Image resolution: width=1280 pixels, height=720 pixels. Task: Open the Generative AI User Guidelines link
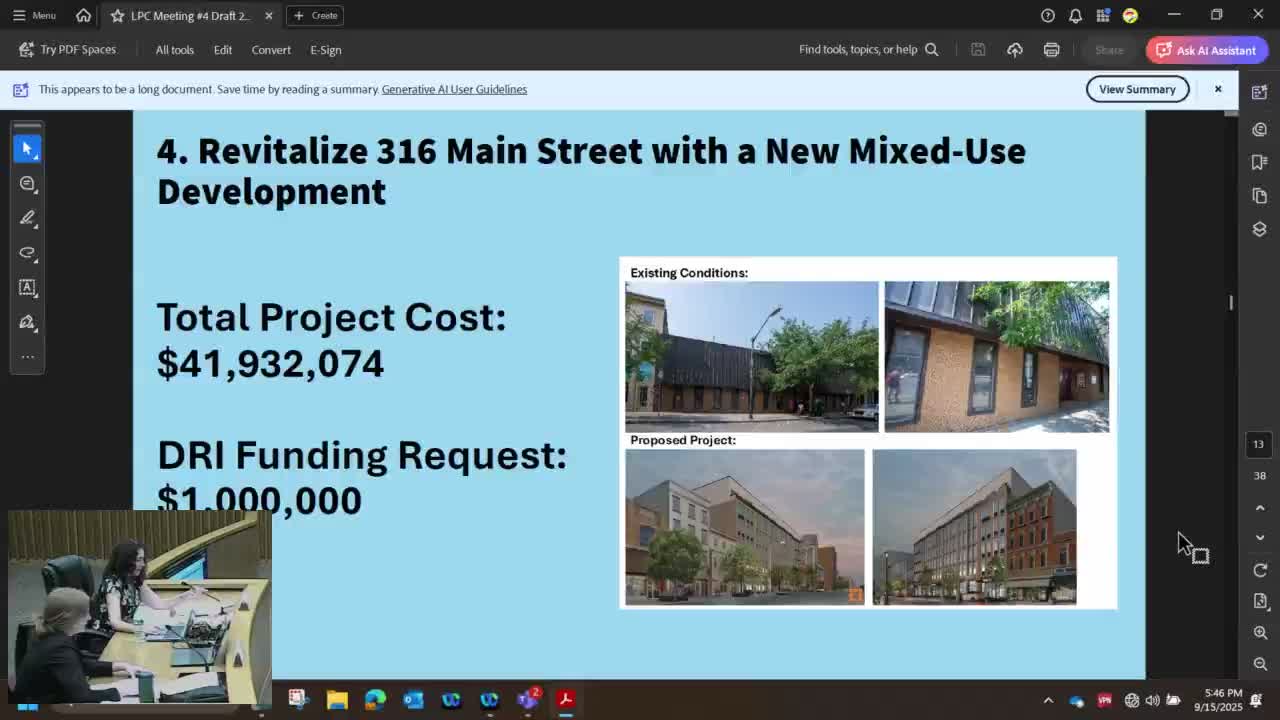pyautogui.click(x=454, y=89)
